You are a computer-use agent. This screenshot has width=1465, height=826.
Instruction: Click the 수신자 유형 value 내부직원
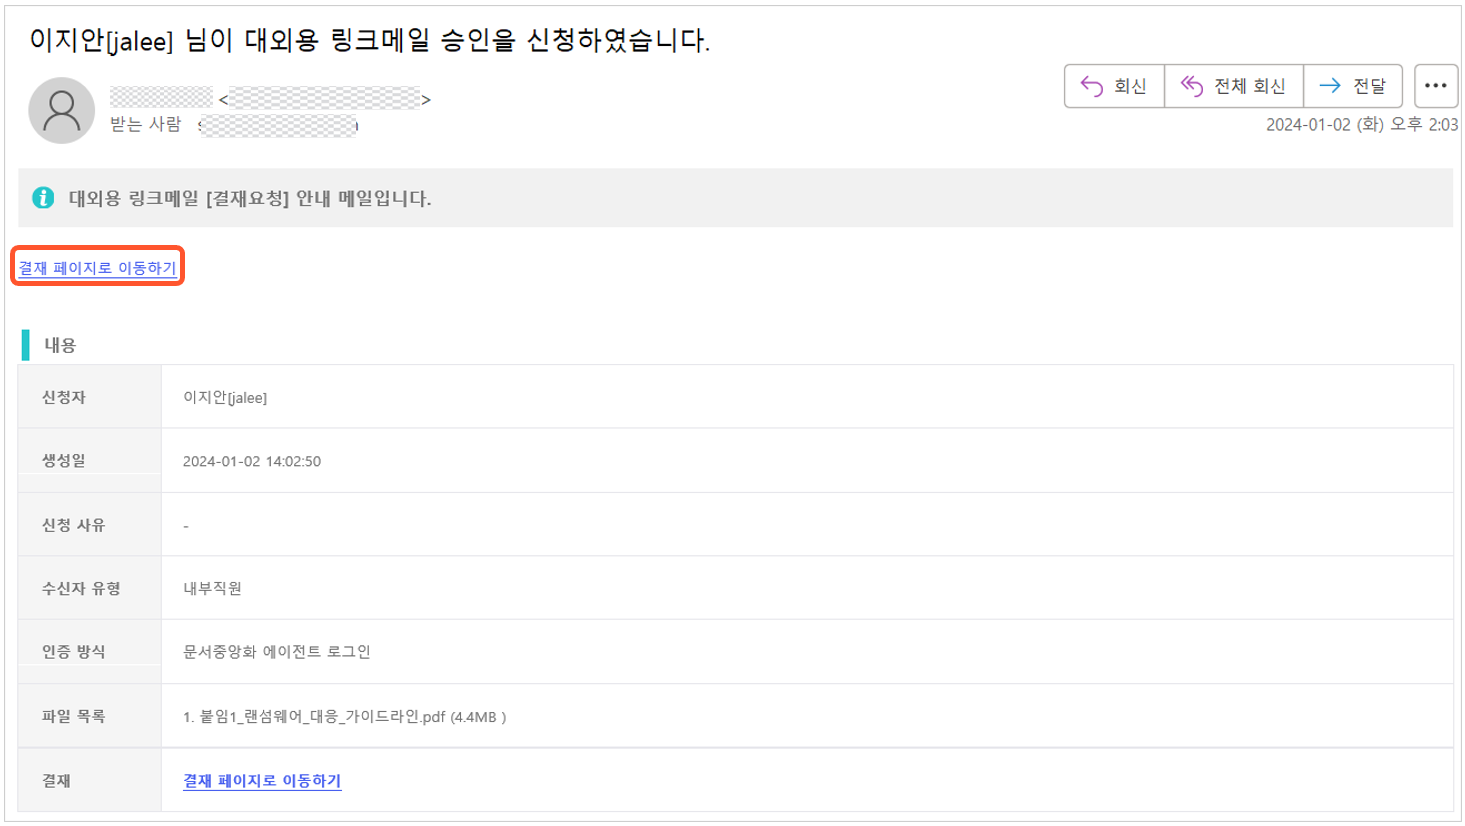point(212,589)
